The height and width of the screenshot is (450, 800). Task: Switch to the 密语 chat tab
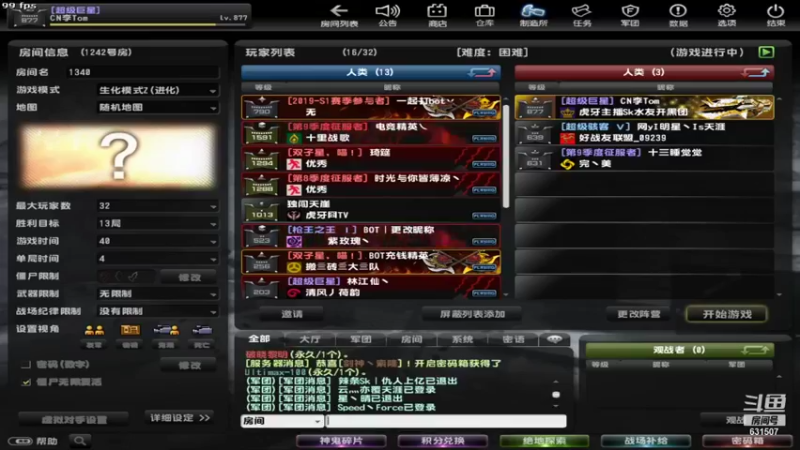pos(513,339)
